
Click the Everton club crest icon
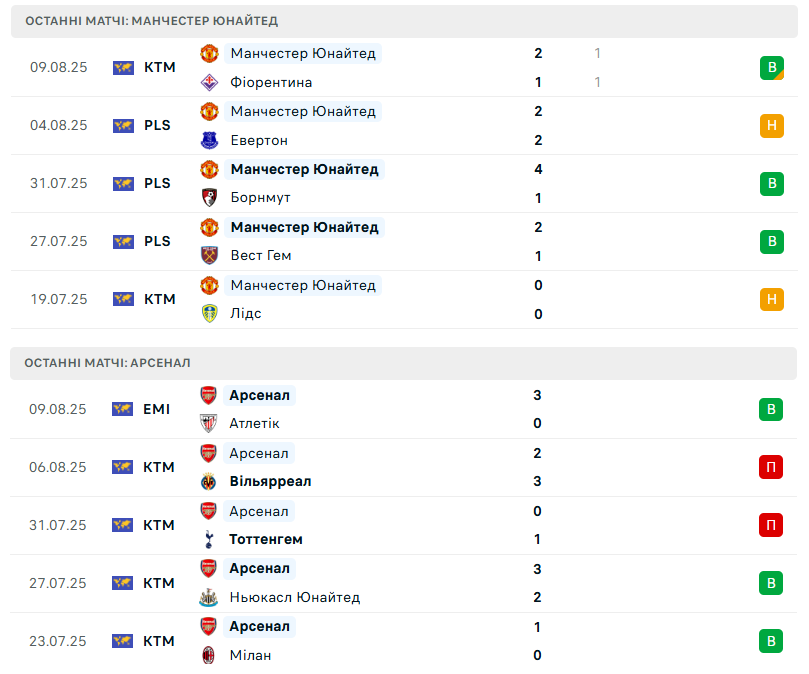pyautogui.click(x=209, y=140)
